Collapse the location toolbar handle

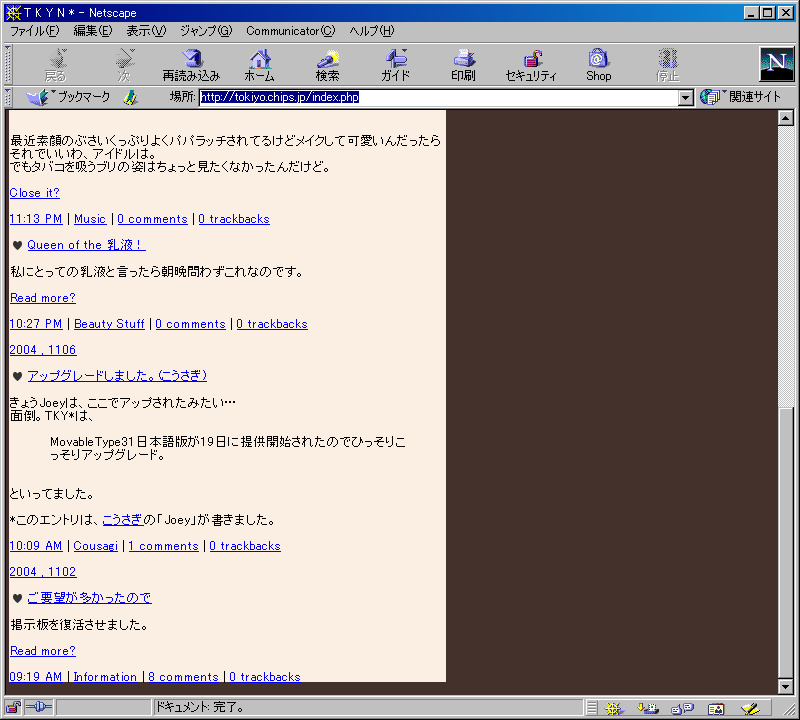[8, 96]
